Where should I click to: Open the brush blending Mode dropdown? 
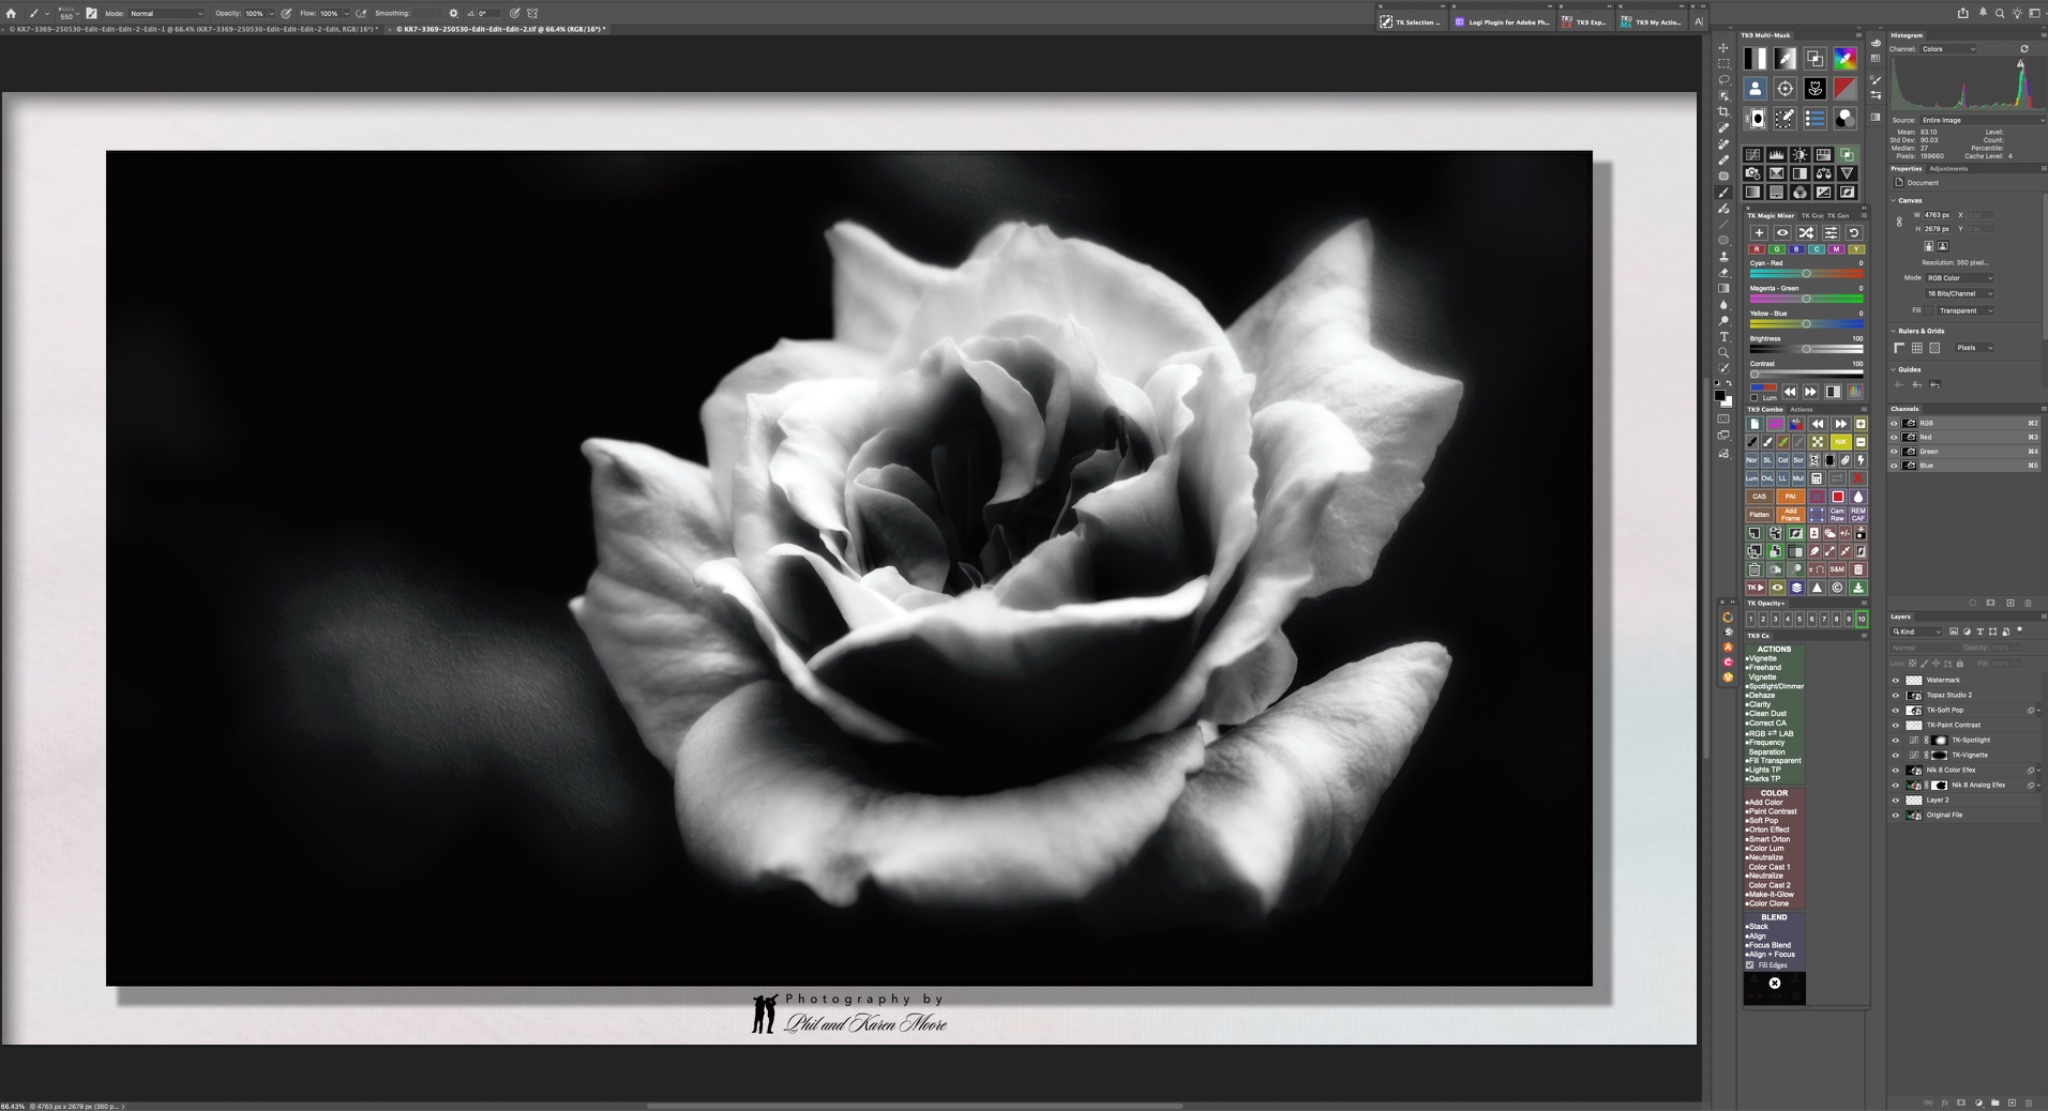point(165,13)
